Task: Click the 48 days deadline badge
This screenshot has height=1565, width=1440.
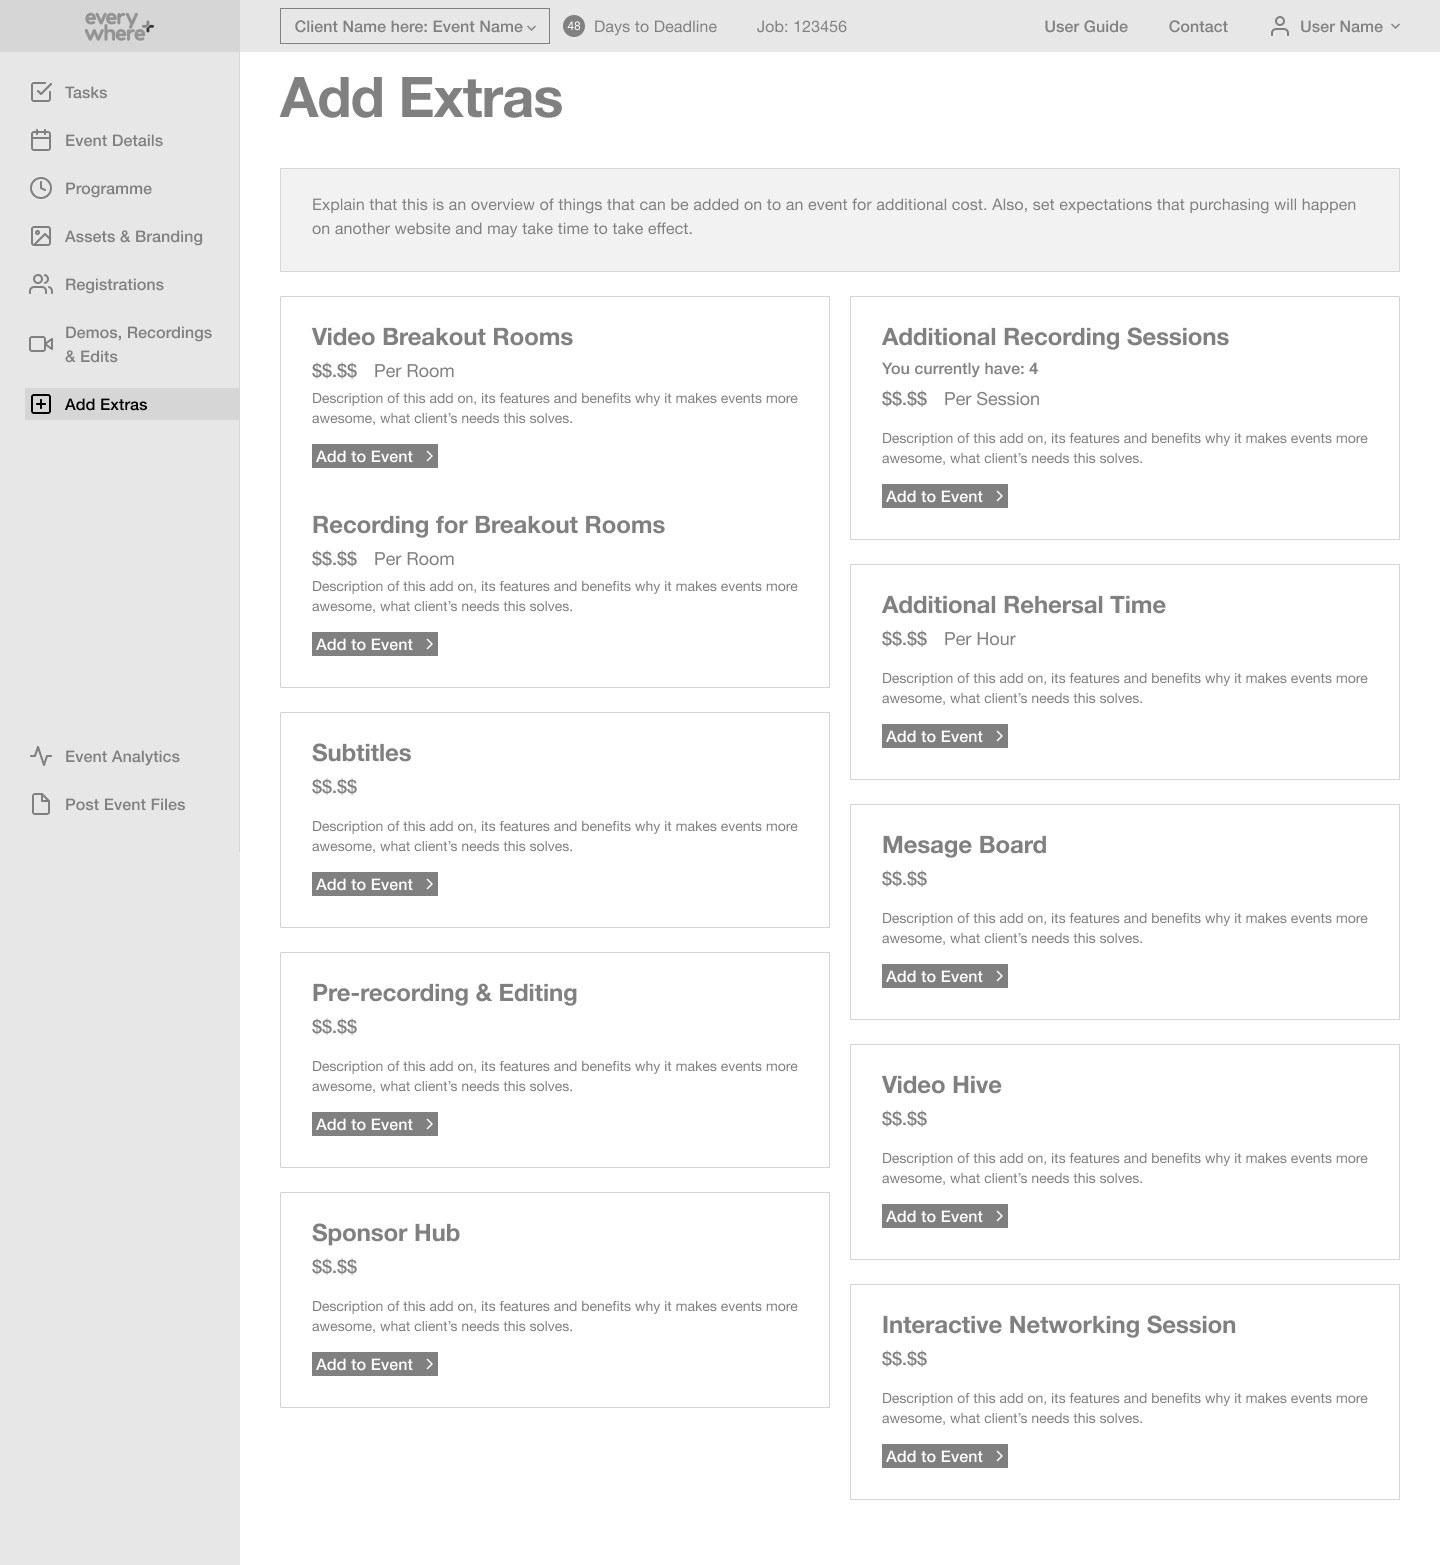Action: click(x=574, y=26)
